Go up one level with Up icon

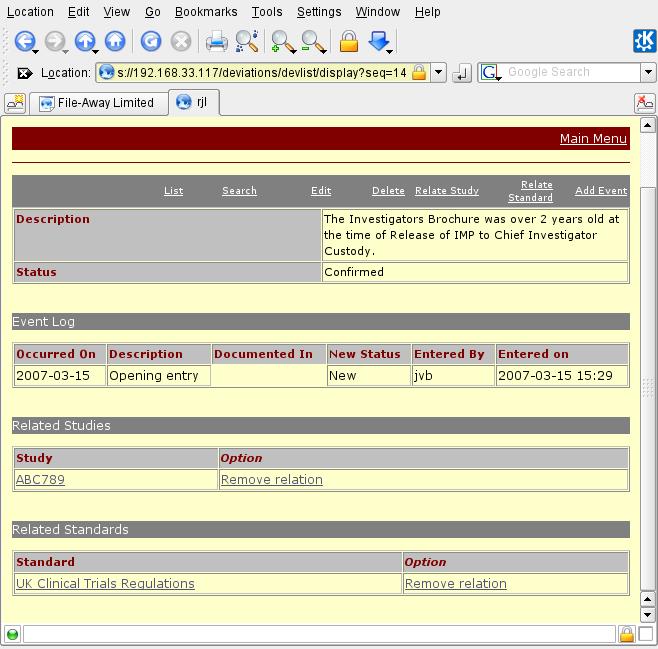coord(84,41)
